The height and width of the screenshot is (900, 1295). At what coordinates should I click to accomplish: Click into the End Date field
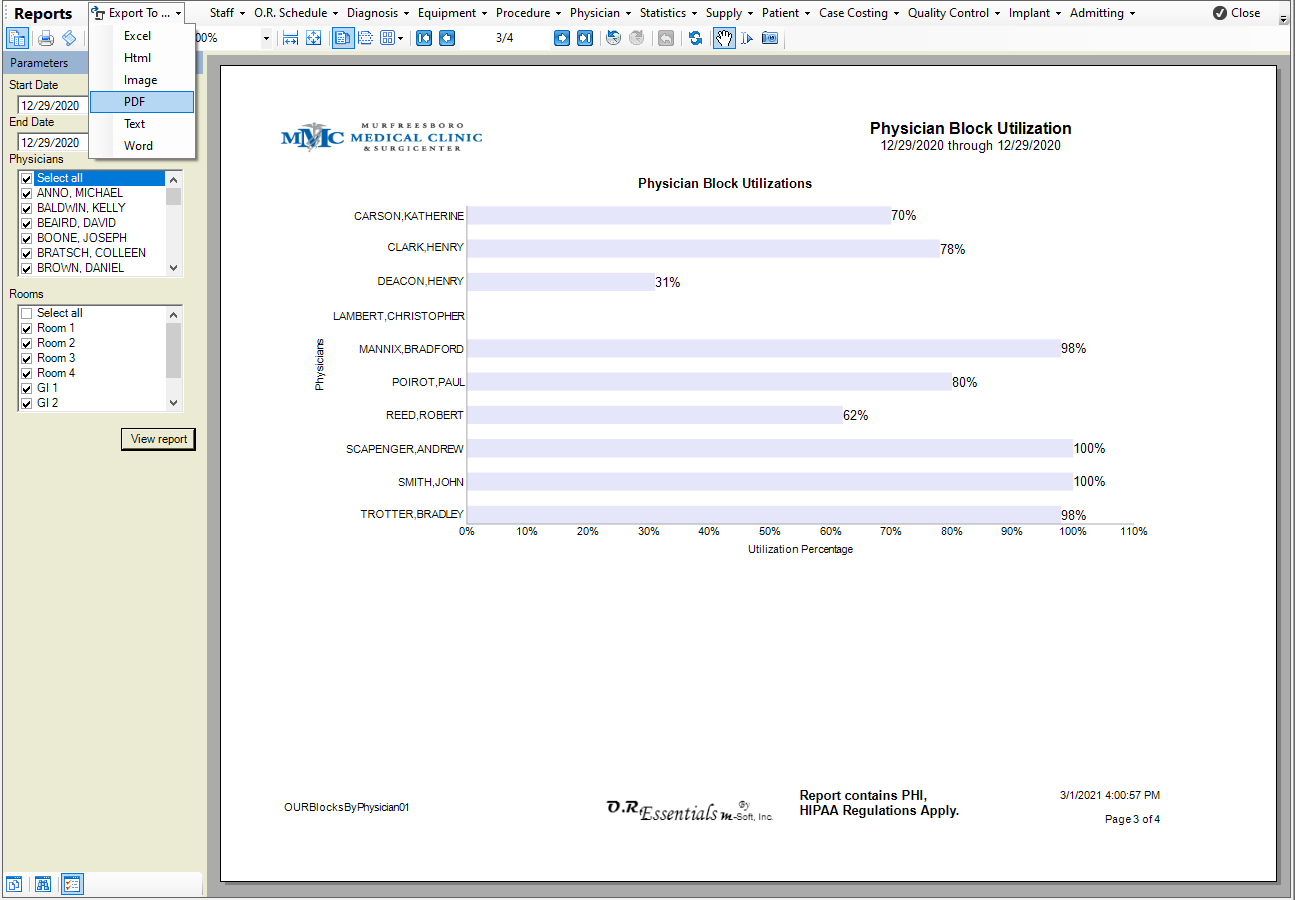pos(53,142)
